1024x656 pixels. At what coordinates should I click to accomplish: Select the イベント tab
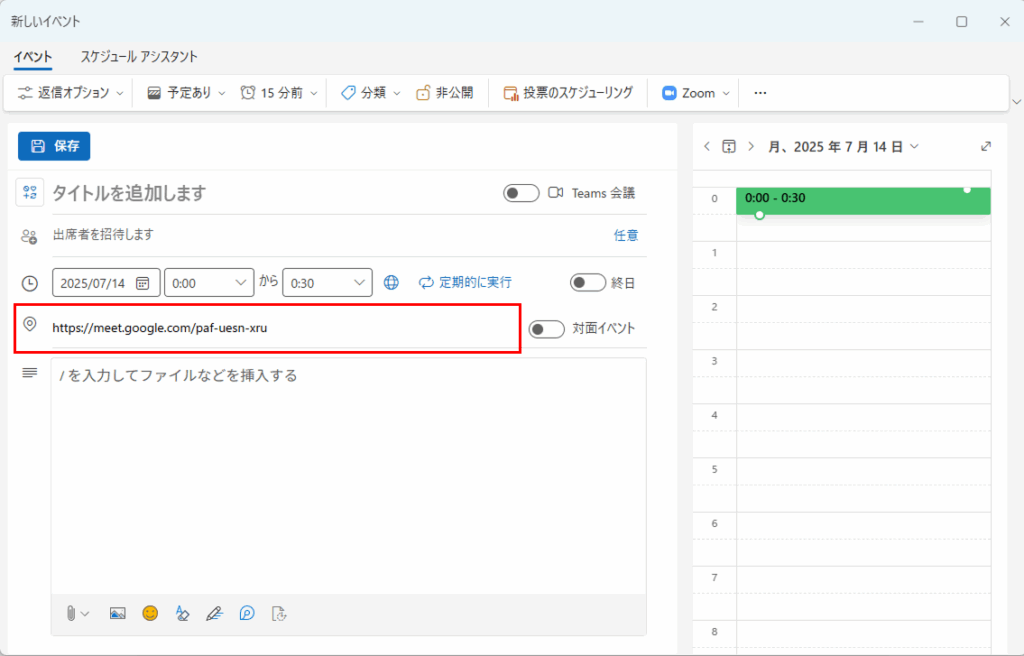[x=33, y=57]
